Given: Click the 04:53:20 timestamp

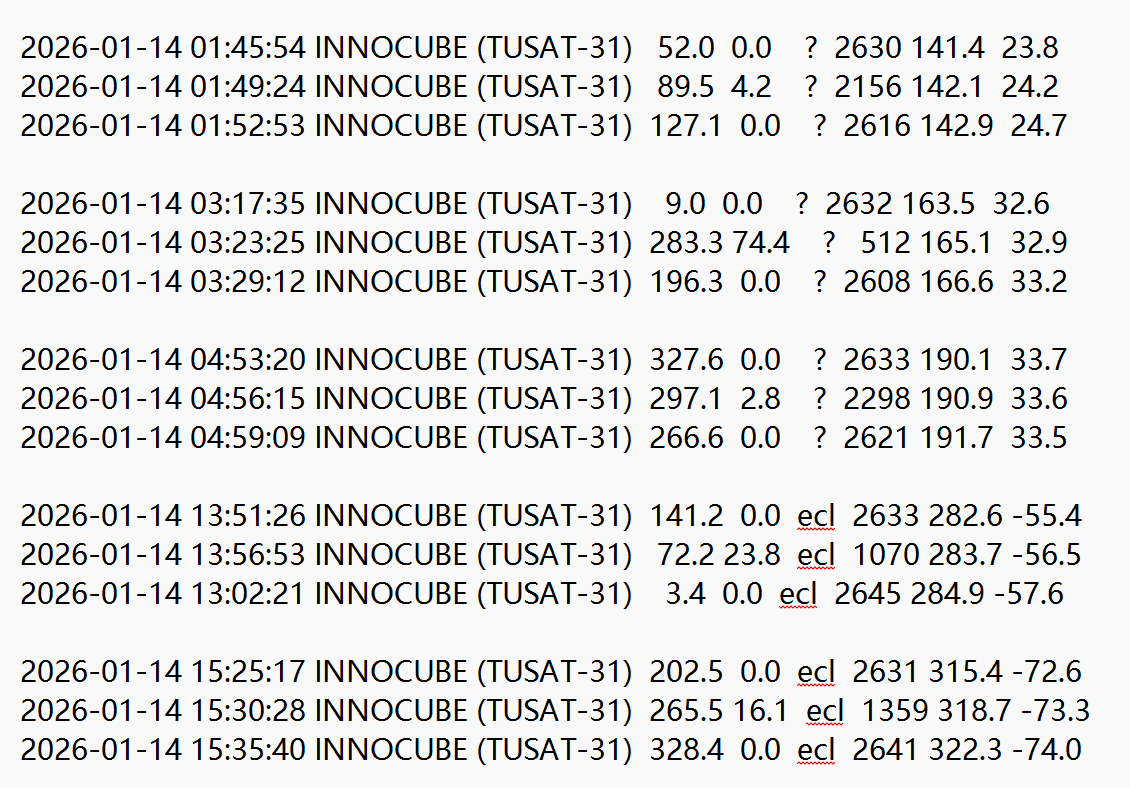Looking at the screenshot, I should [x=248, y=360].
